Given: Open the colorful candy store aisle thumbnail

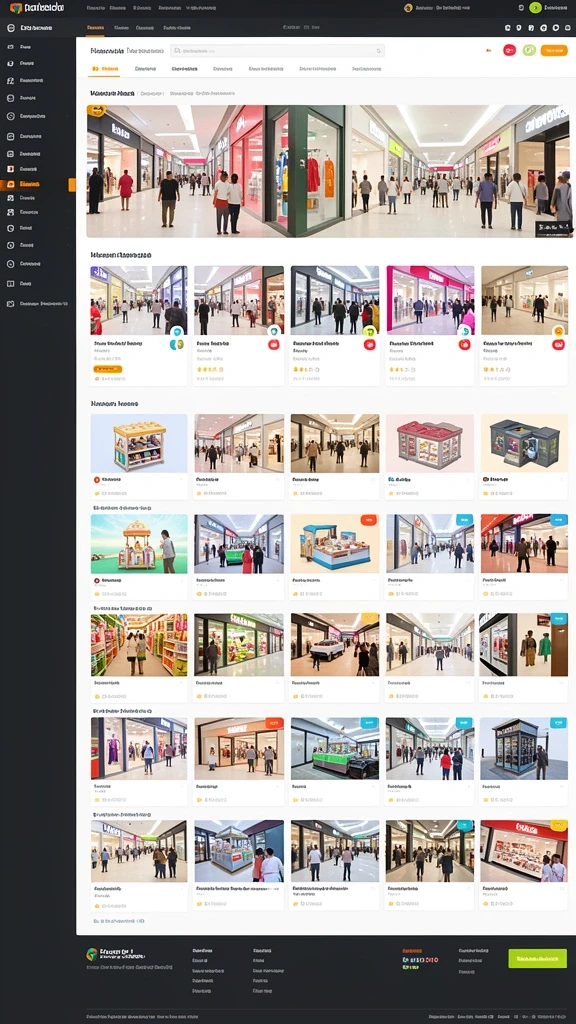Looking at the screenshot, I should pyautogui.click(x=139, y=645).
